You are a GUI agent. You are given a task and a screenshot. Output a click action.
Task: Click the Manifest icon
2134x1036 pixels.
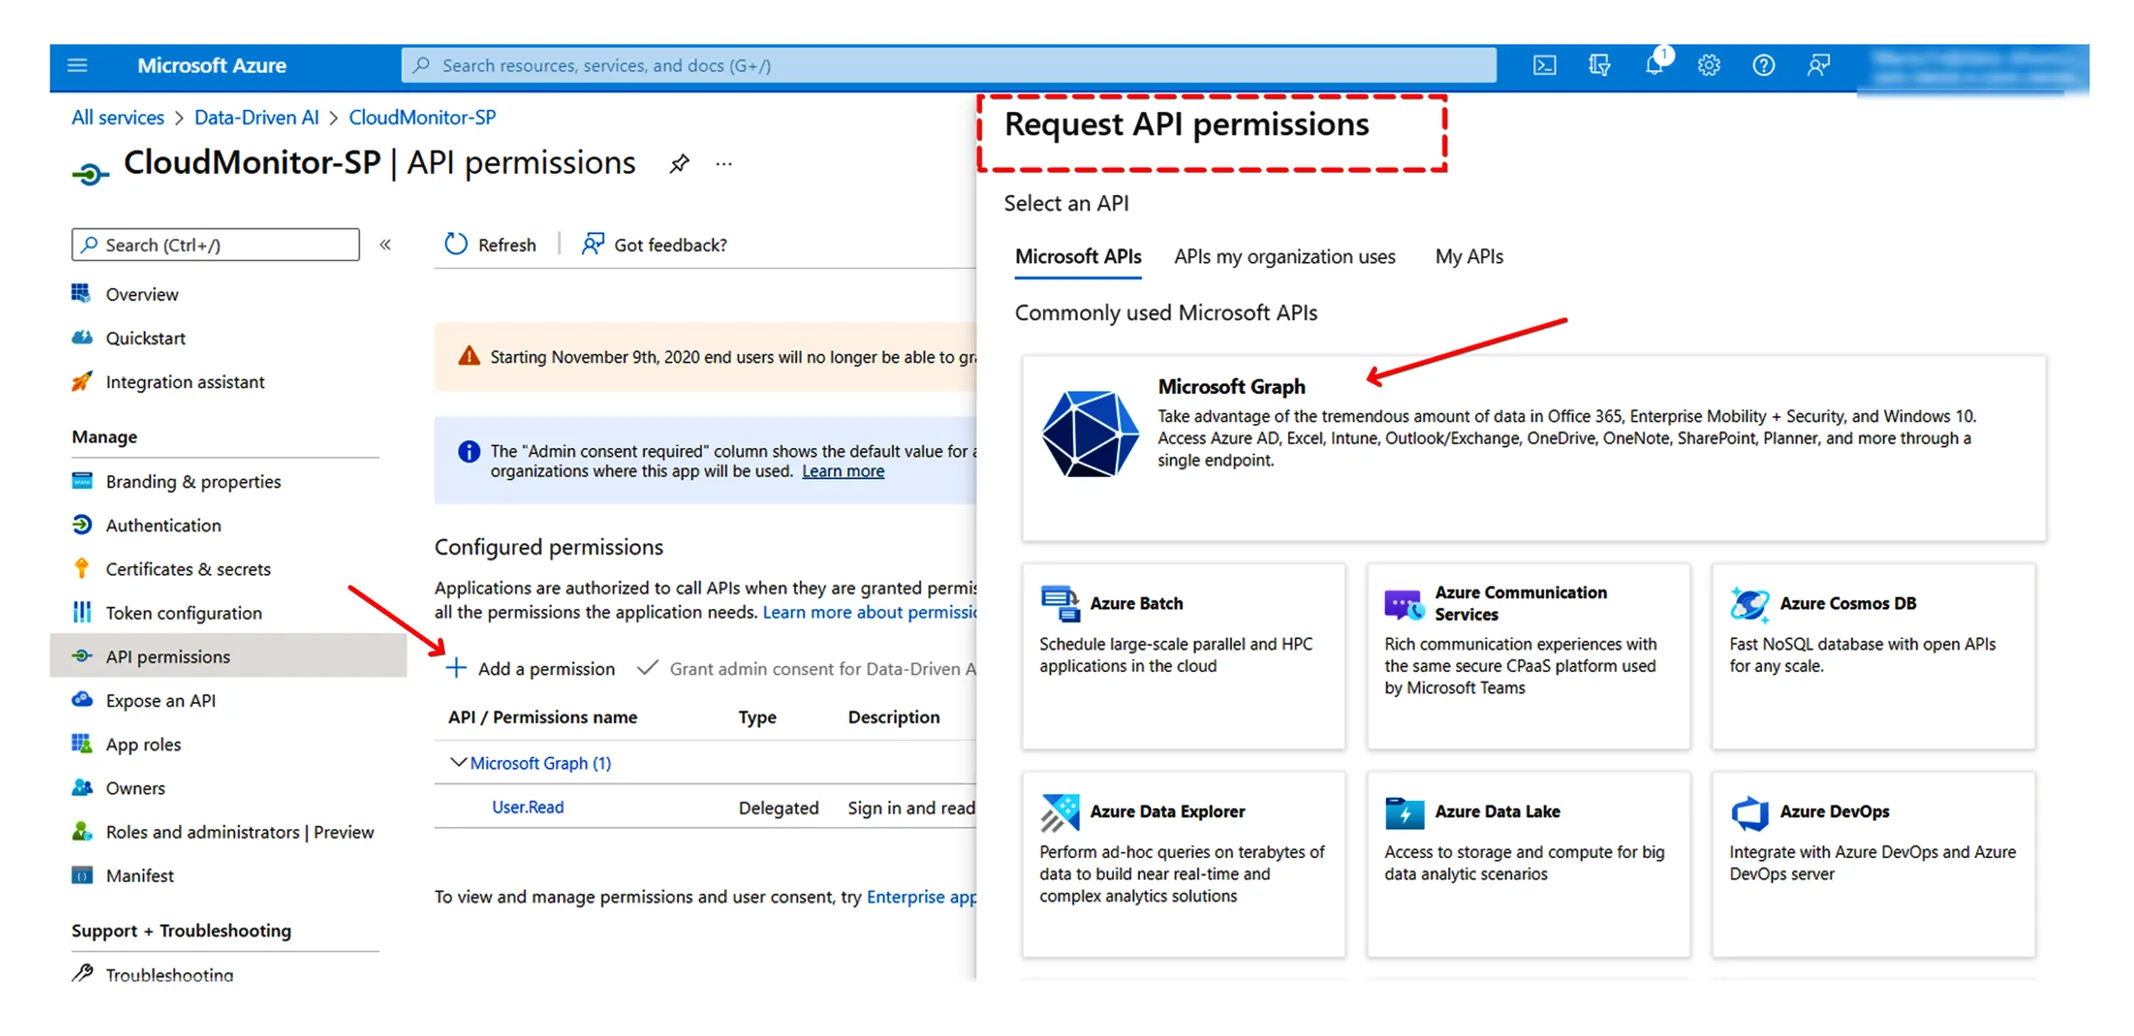82,875
